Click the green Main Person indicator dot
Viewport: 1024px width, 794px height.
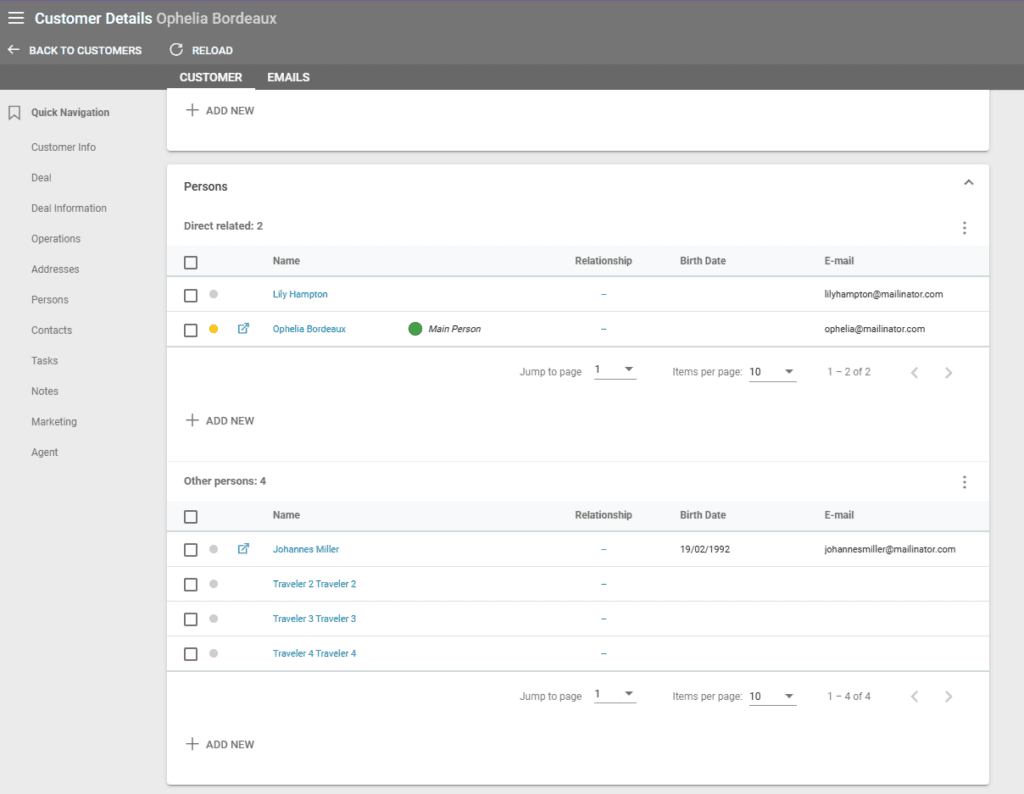pyautogui.click(x=415, y=329)
